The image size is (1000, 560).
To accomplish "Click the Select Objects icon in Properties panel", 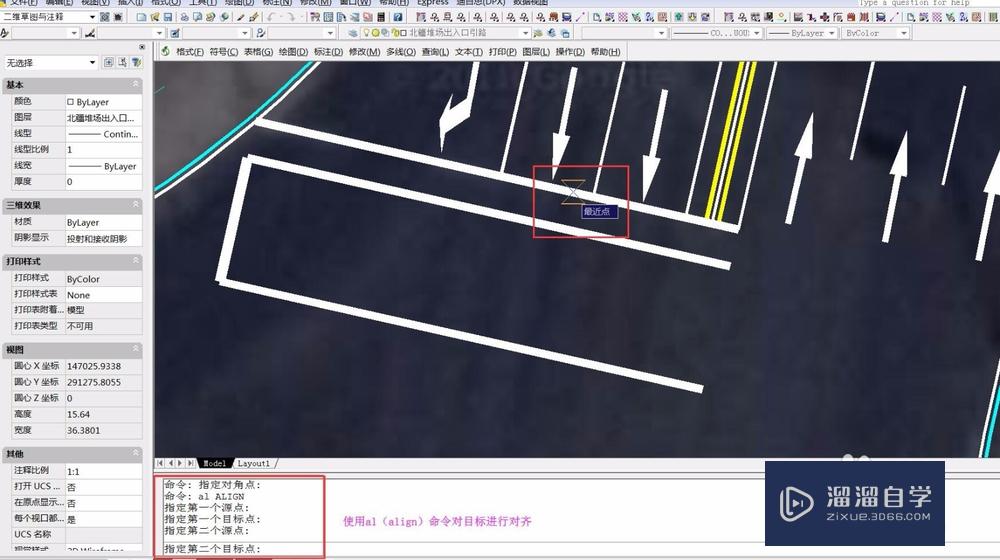I will 122,63.
